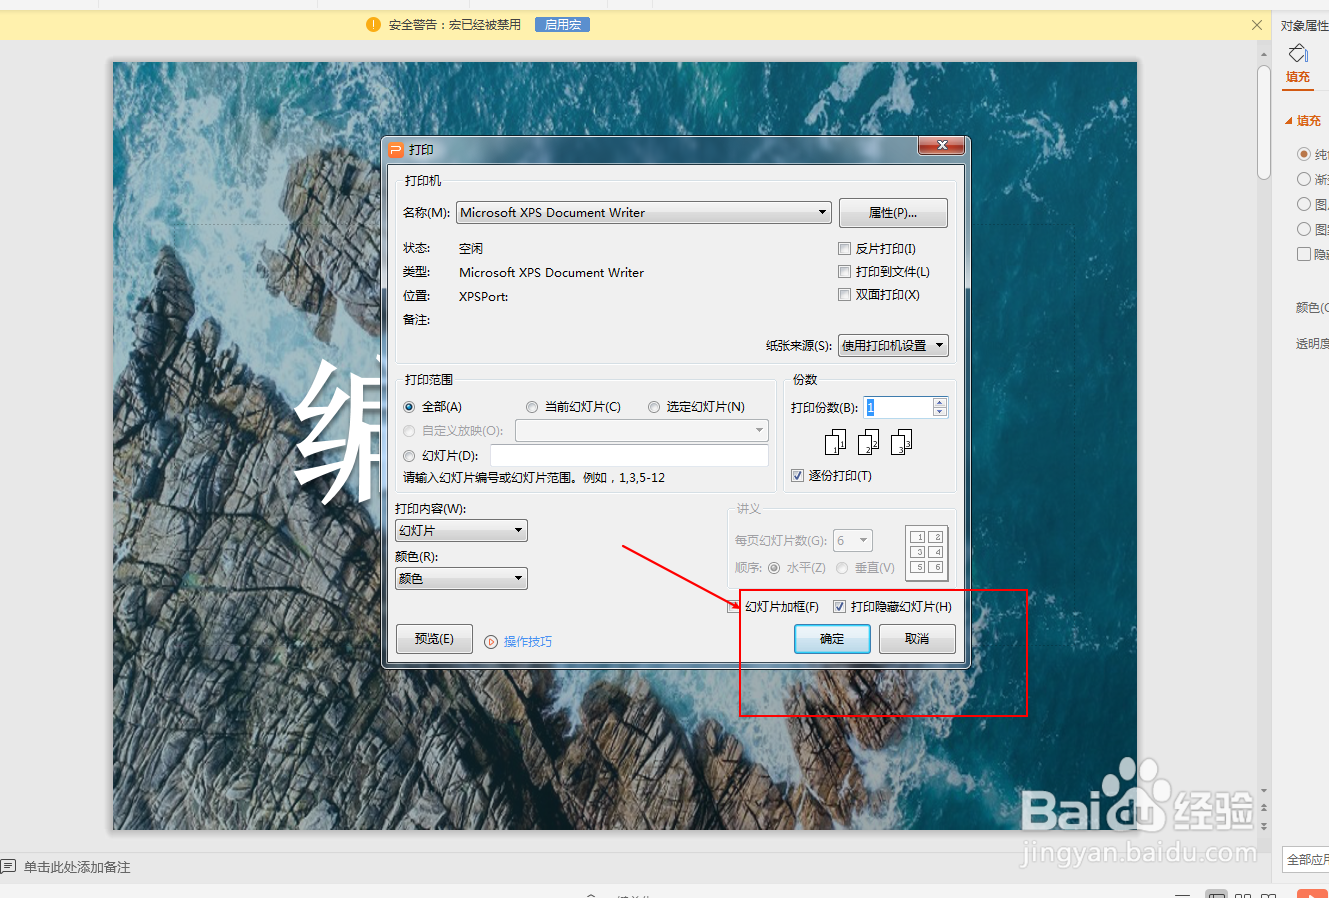Click the 预览(E) button
The image size is (1329, 898).
click(434, 639)
